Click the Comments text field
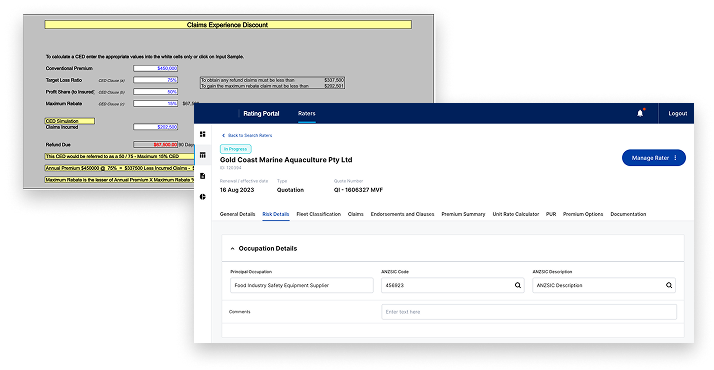The height and width of the screenshot is (370, 714). point(529,312)
